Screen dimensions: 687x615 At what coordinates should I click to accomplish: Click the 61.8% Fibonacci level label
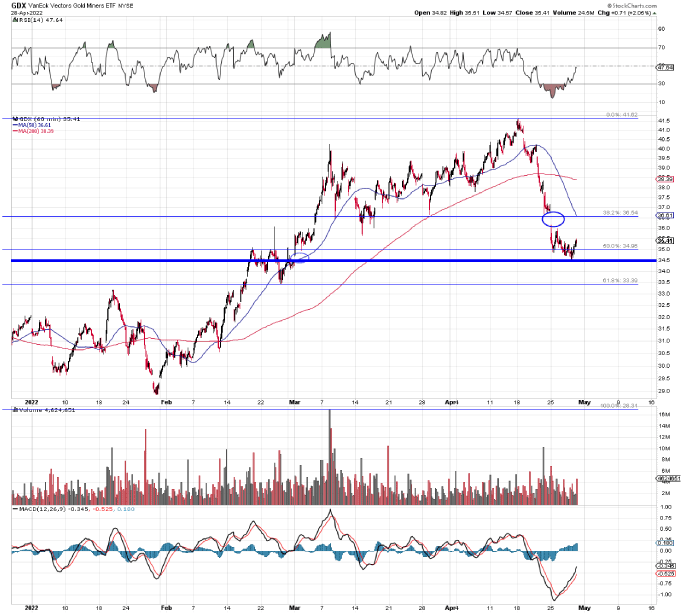pos(623,281)
